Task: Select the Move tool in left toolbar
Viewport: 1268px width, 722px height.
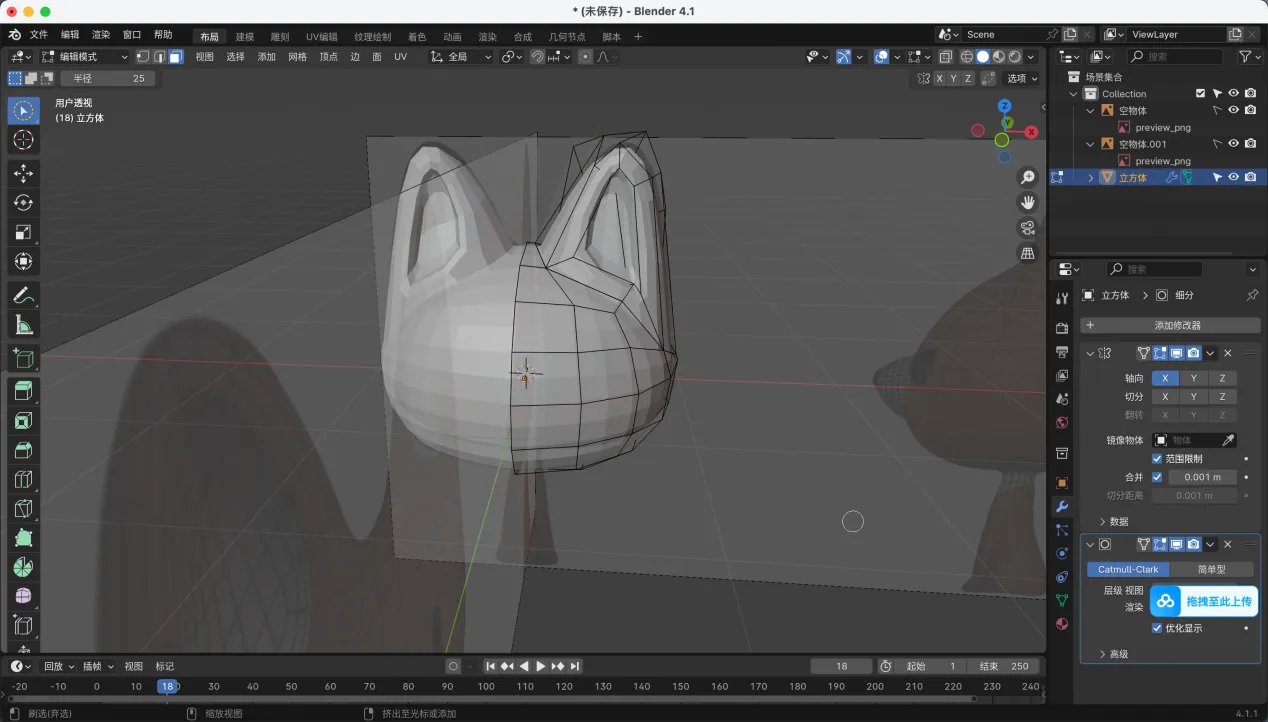Action: click(x=24, y=173)
